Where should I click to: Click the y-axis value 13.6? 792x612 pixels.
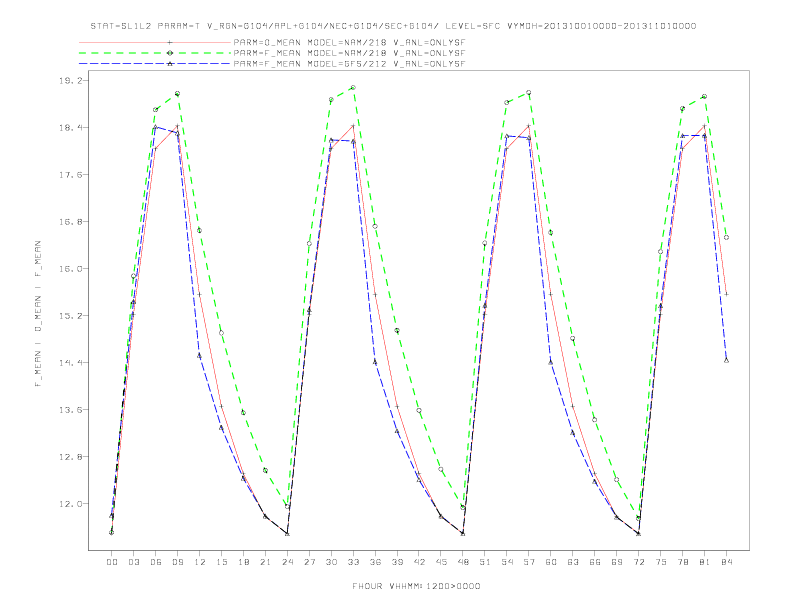[71, 410]
